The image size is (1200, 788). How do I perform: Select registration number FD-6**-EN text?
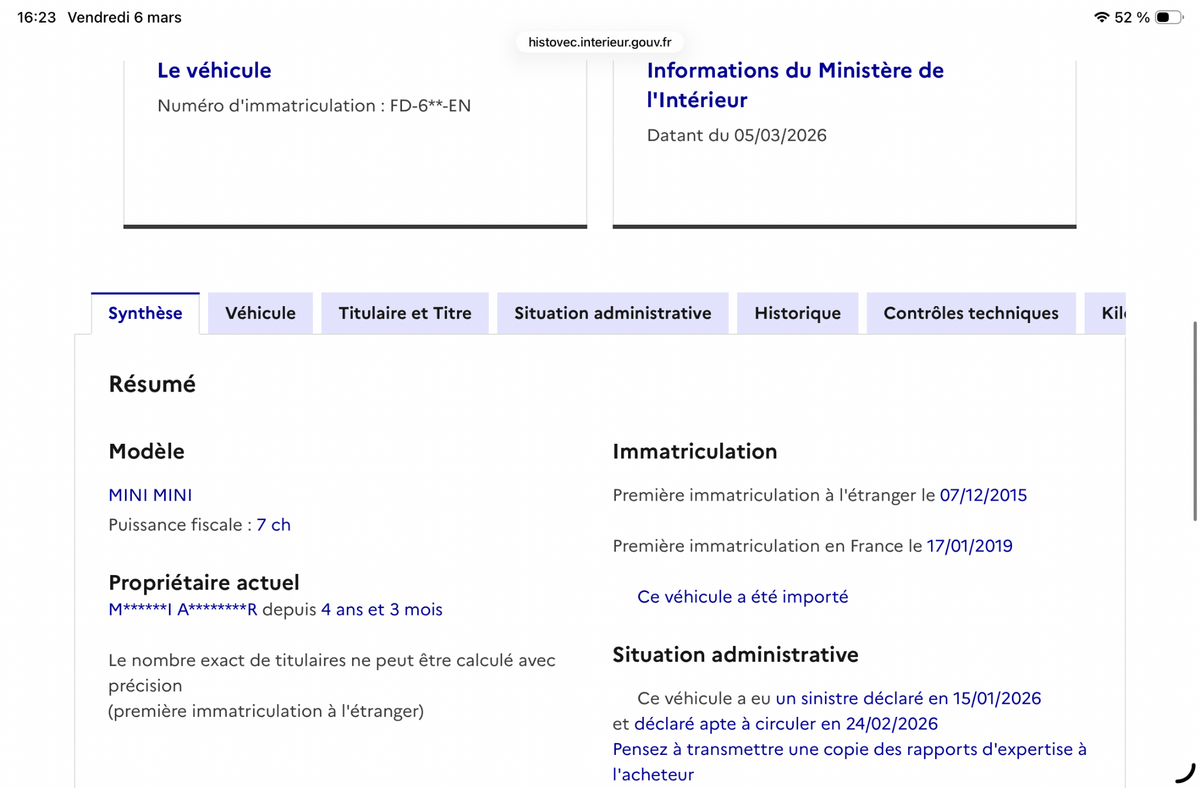(x=428, y=105)
